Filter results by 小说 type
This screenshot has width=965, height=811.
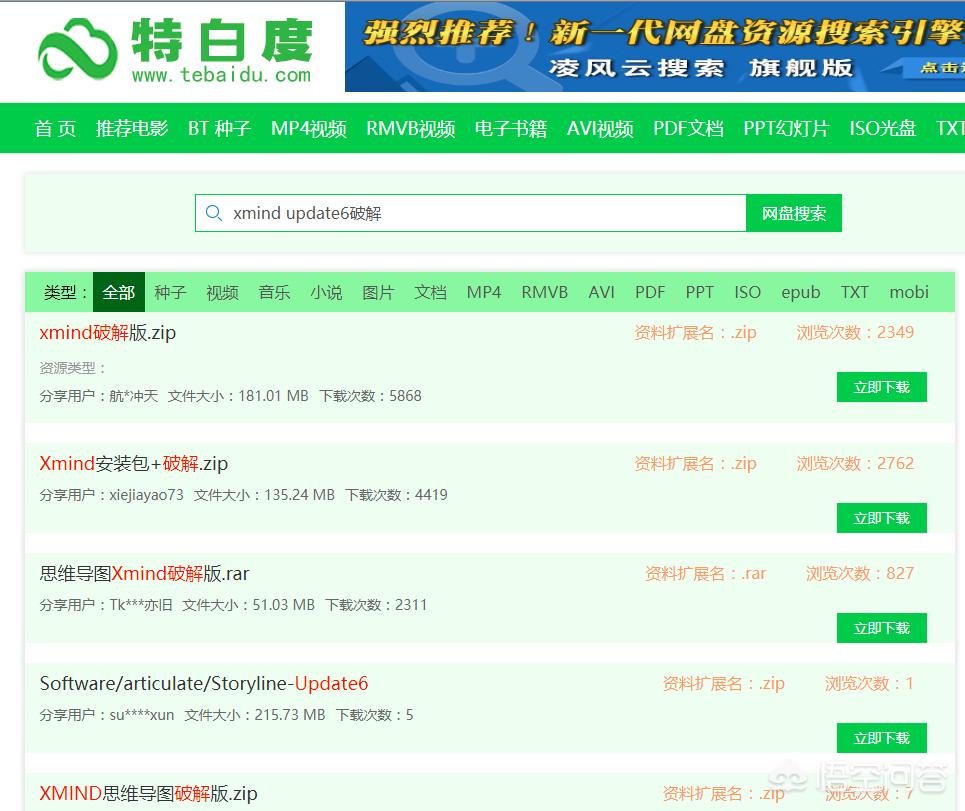[x=326, y=292]
